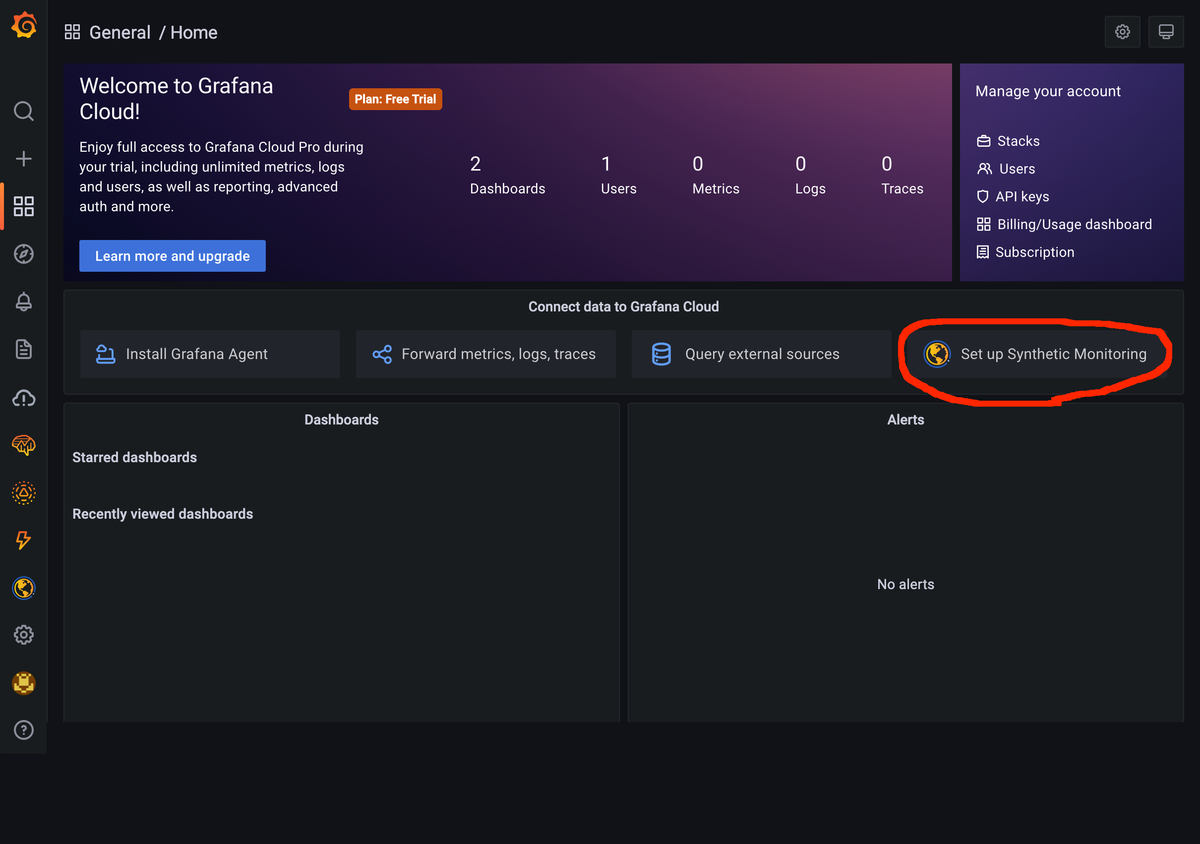This screenshot has height=844, width=1200.
Task: Click the Billing/Usage dashboard grid icon
Action: tap(984, 225)
